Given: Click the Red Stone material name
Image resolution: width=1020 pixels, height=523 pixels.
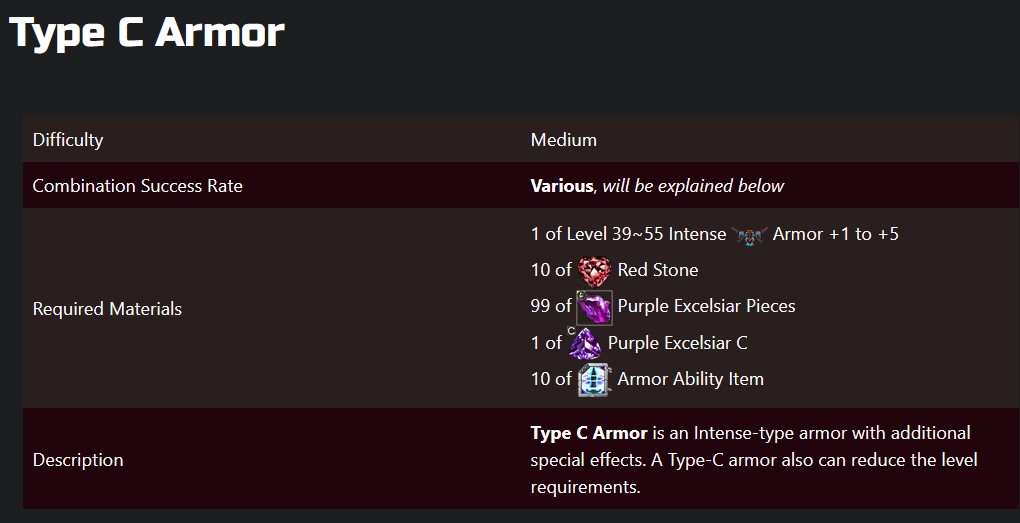Looking at the screenshot, I should pos(658,270).
